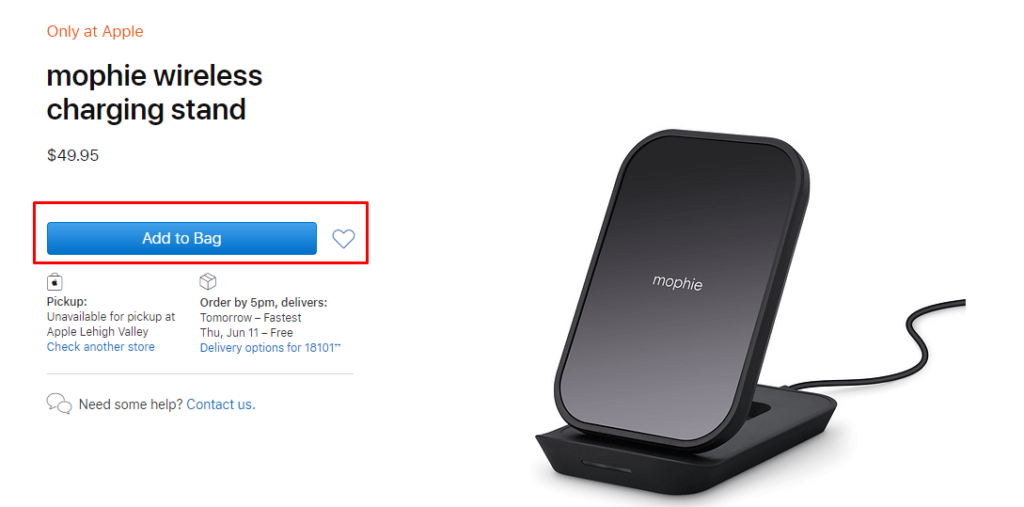This screenshot has height=507, width=1024.
Task: Click the Only at Apple label
Action: point(95,31)
